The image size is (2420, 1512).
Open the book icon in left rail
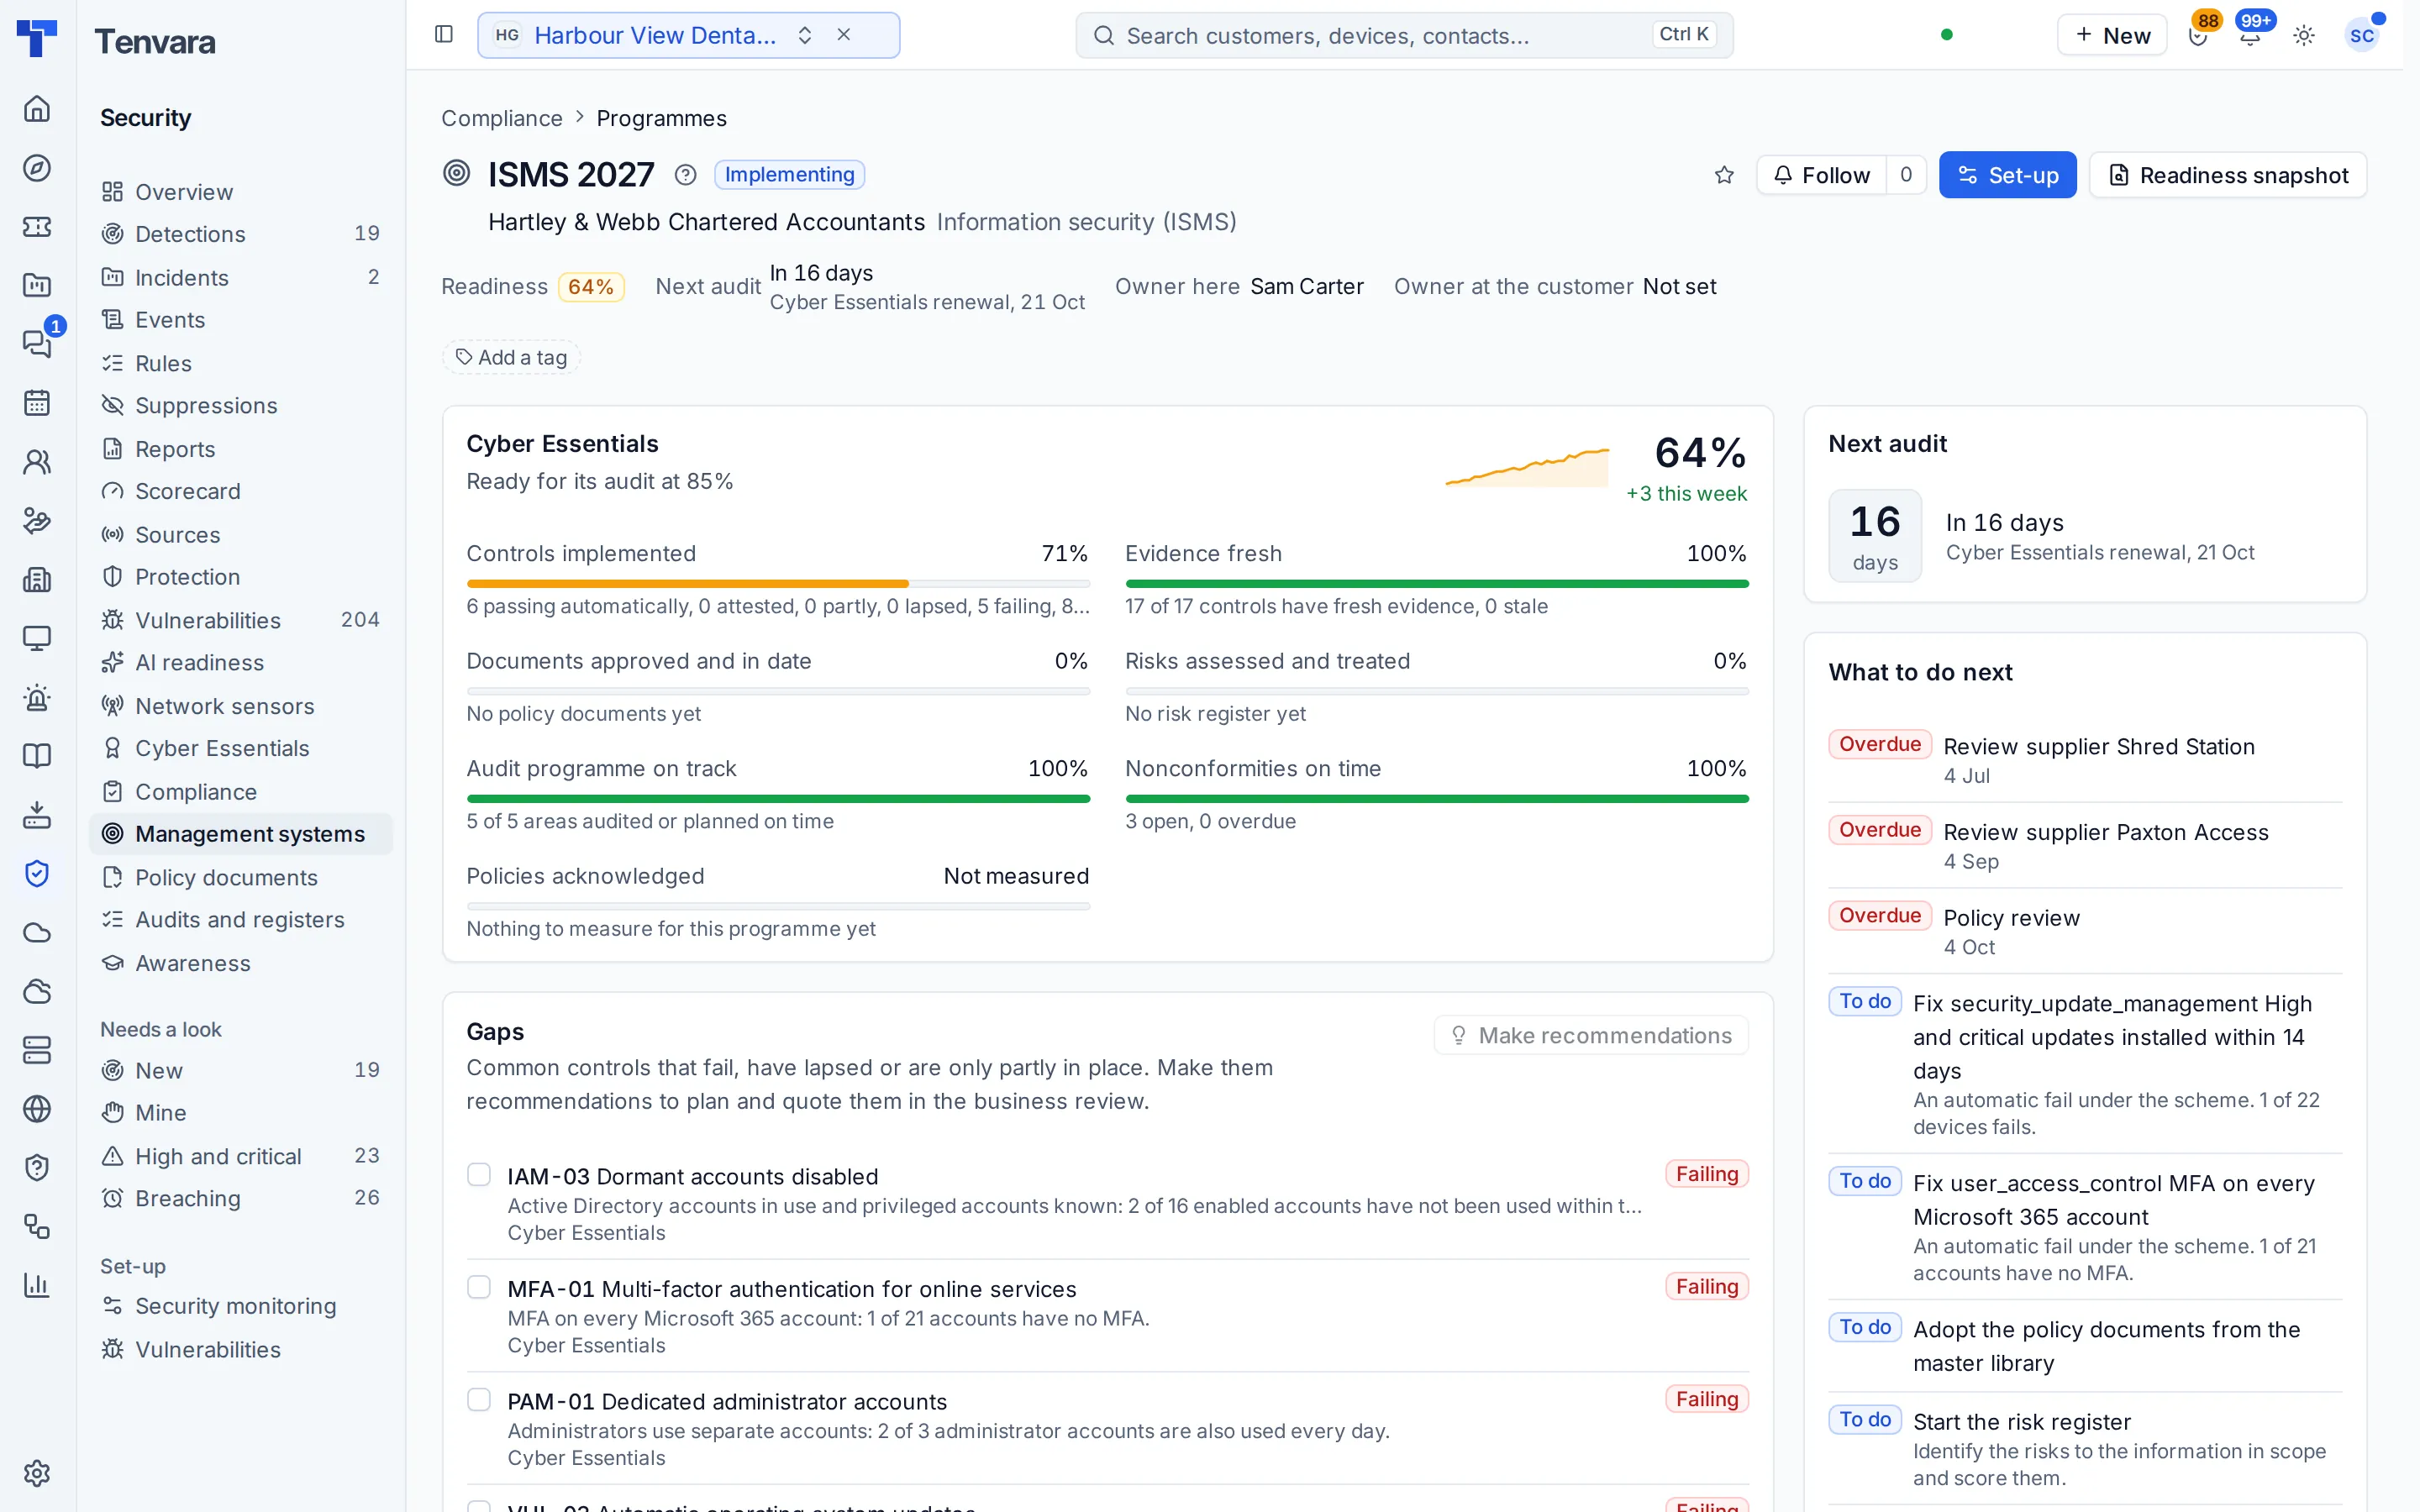[x=37, y=755]
